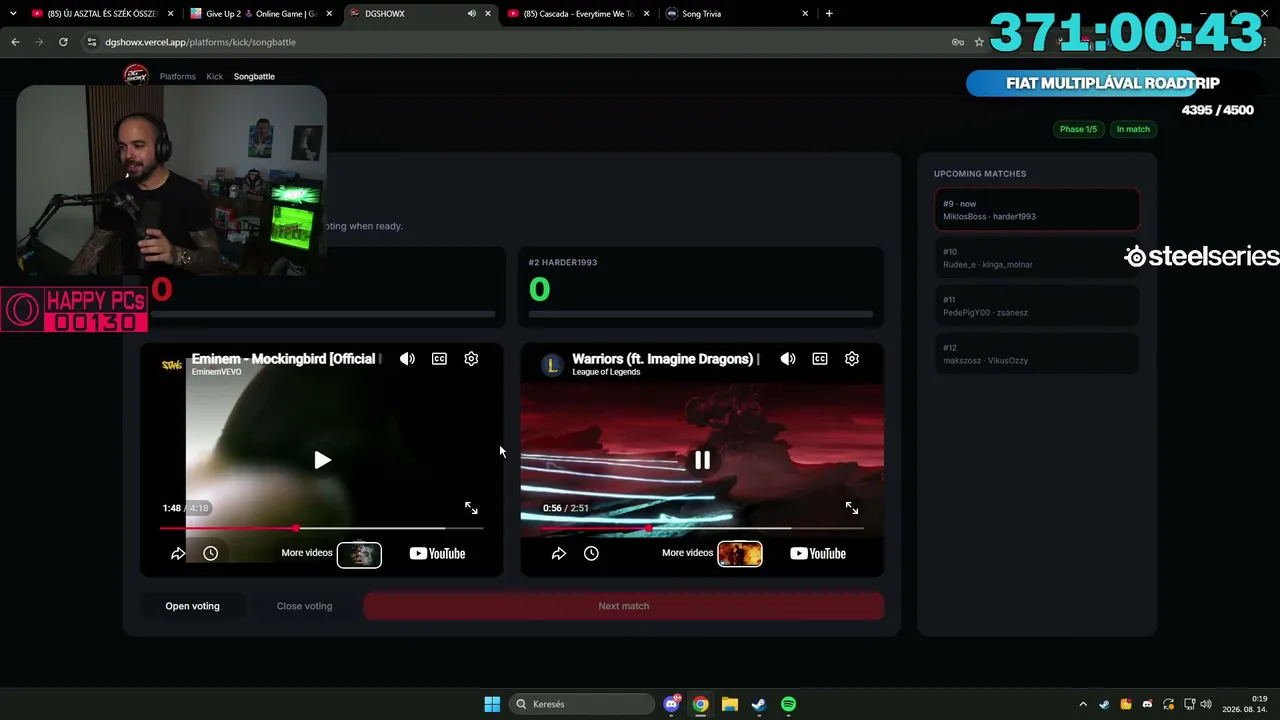Switch to the Give Up 2 Online Game tab

tap(260, 14)
